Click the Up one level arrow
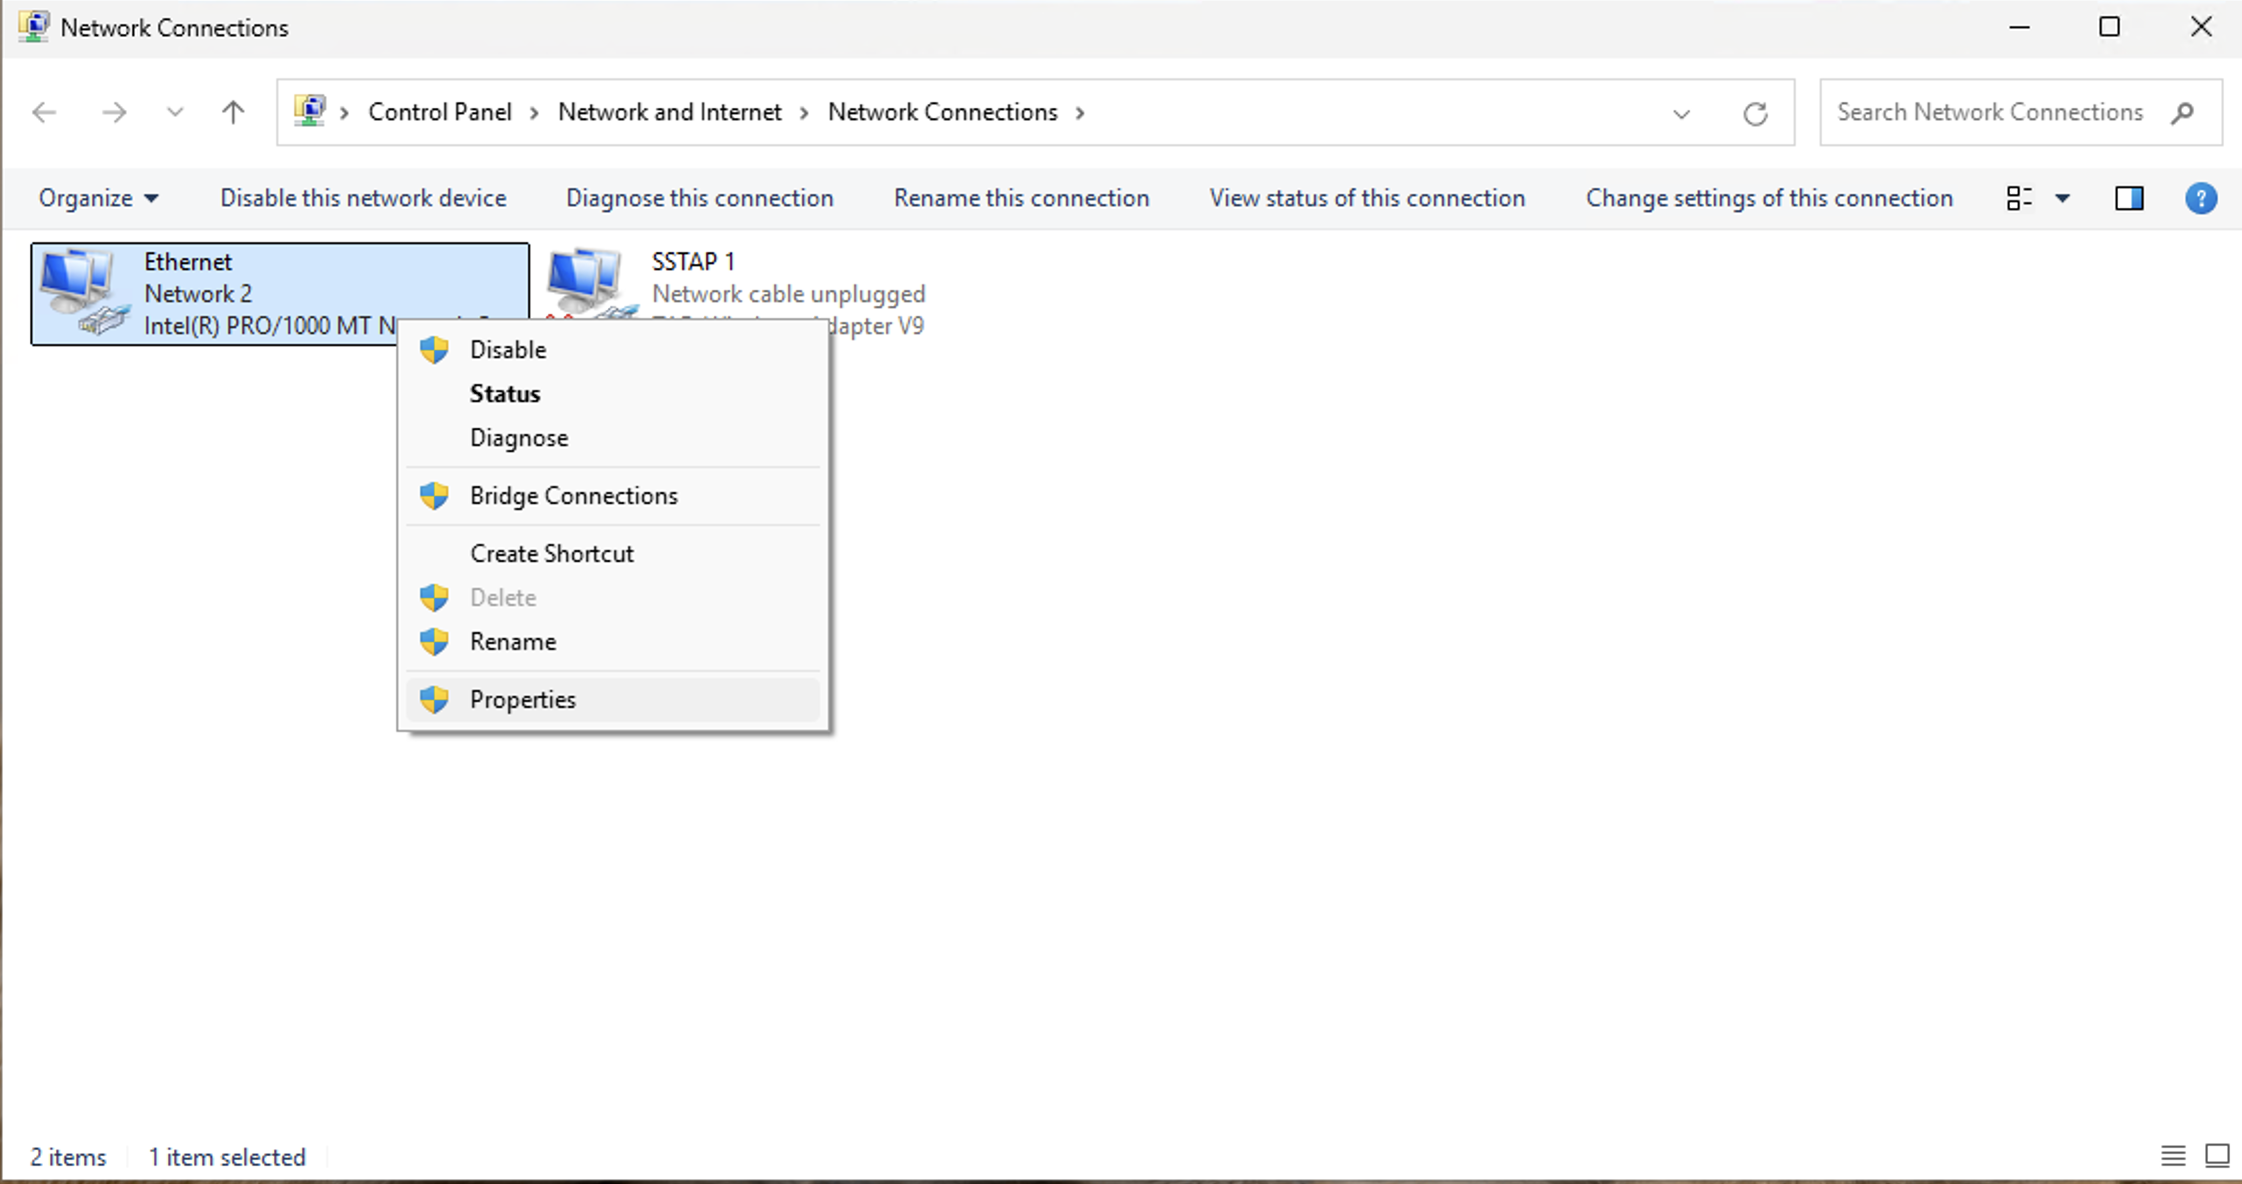 tap(233, 112)
